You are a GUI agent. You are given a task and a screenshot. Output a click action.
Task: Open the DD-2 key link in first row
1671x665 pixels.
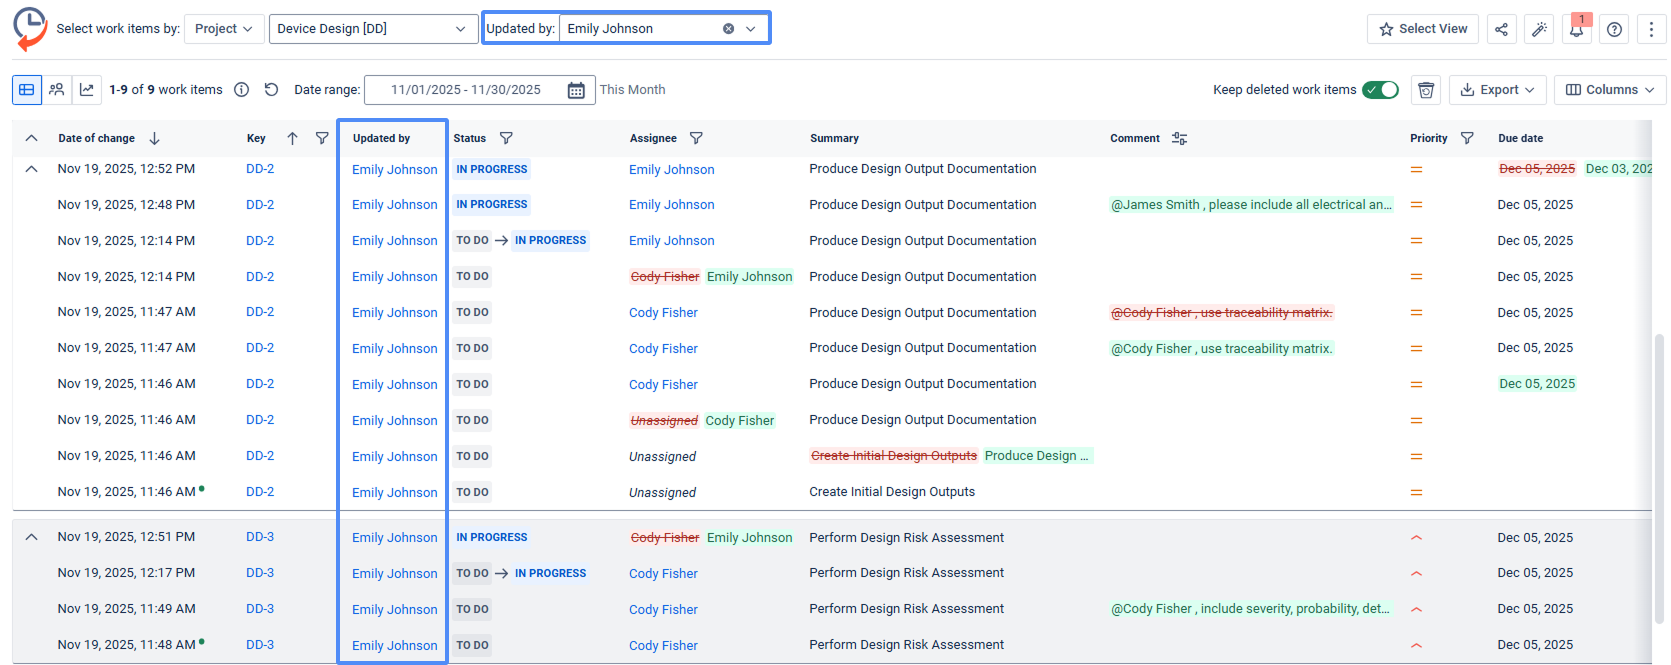[x=260, y=169]
